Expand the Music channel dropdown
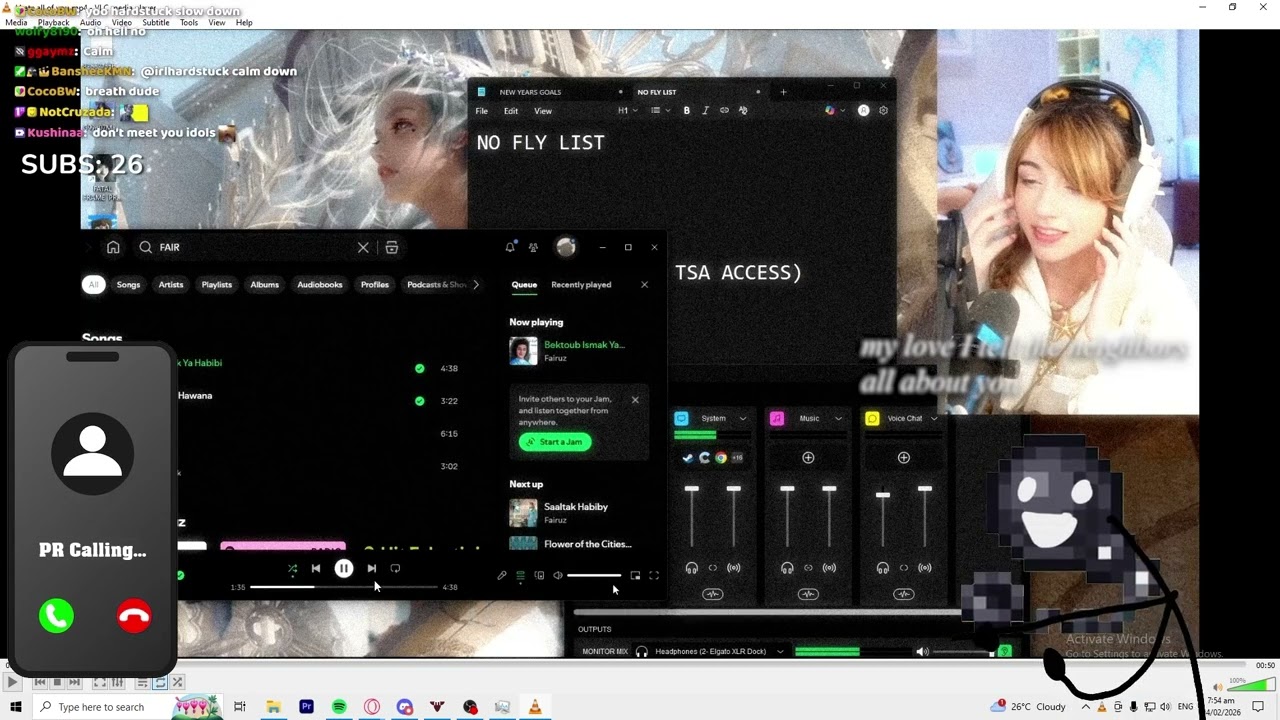1280x720 pixels. point(838,419)
